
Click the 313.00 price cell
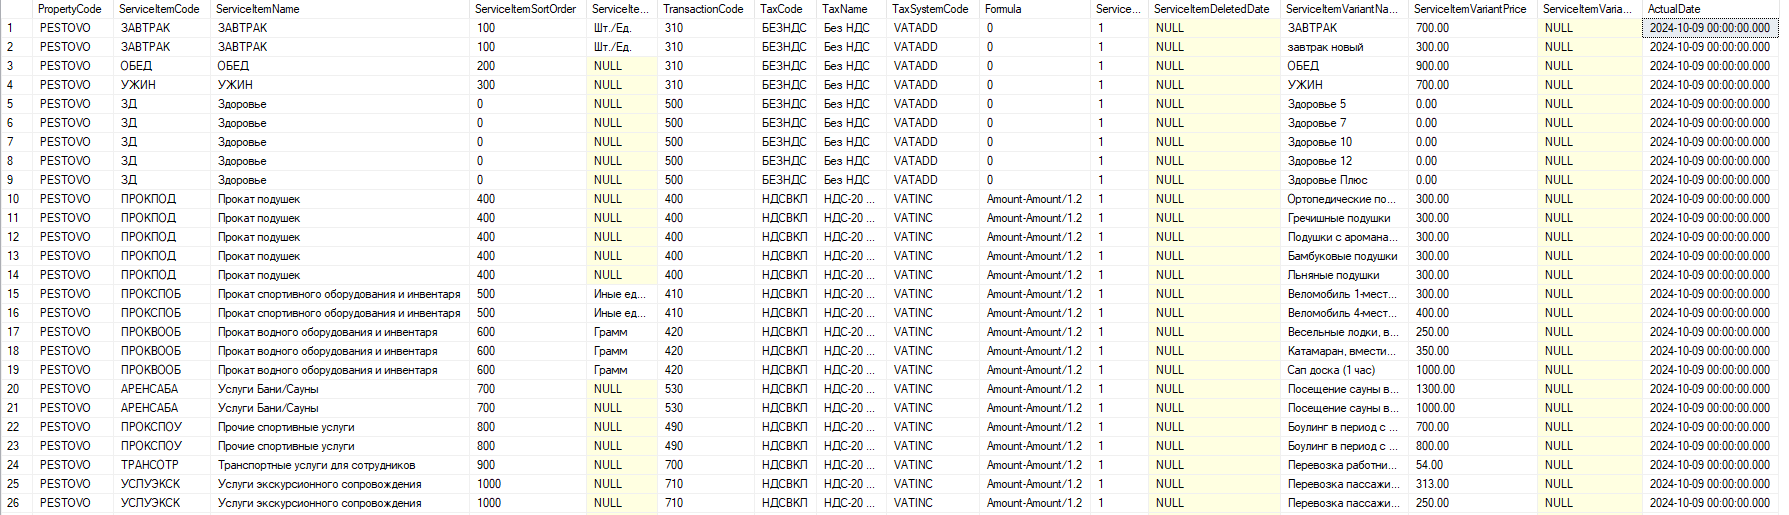click(1432, 484)
